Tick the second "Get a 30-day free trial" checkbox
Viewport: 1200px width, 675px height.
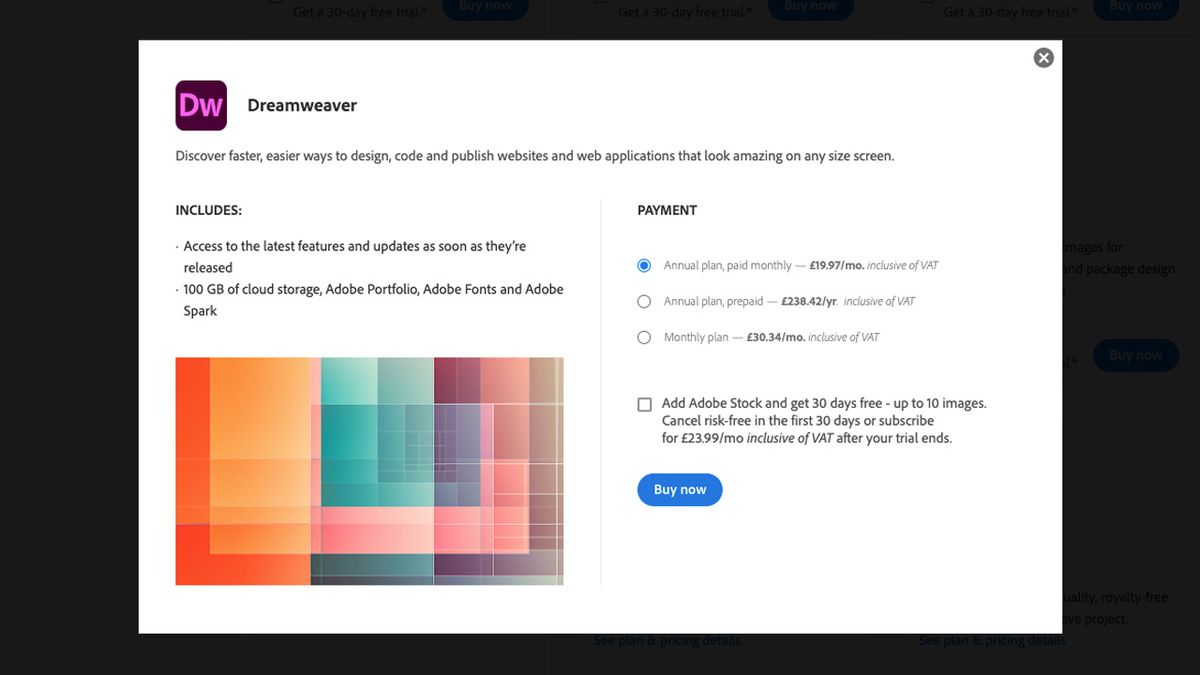tap(601, 3)
